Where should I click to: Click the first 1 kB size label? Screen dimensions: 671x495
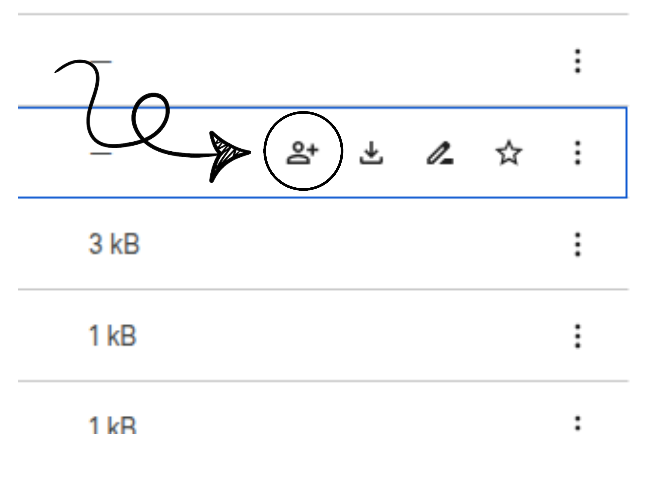pos(112,336)
